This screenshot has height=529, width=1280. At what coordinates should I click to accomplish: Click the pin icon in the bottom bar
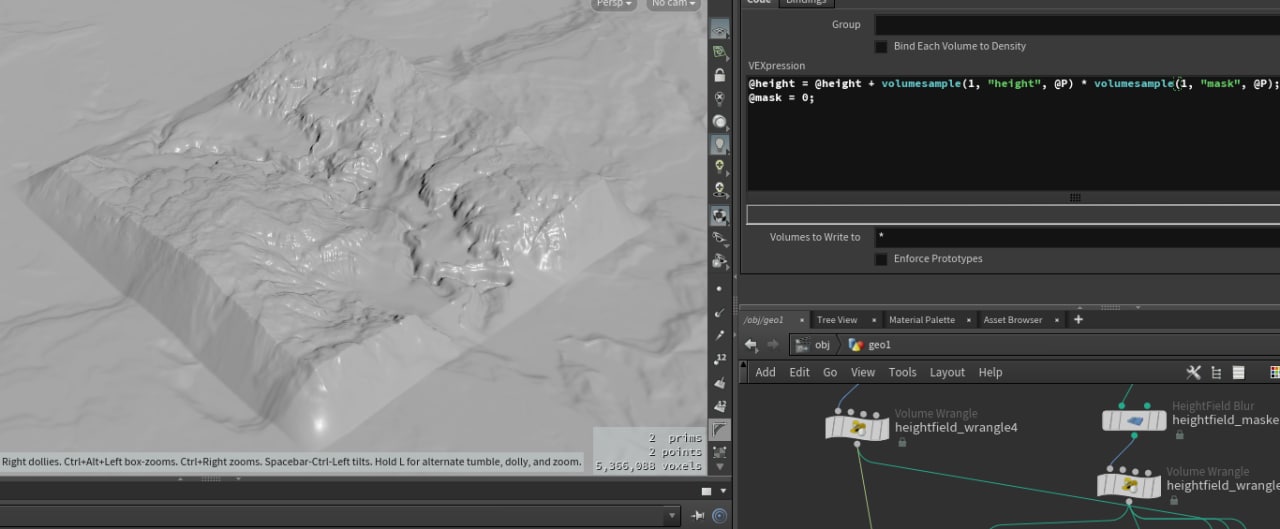click(x=698, y=516)
